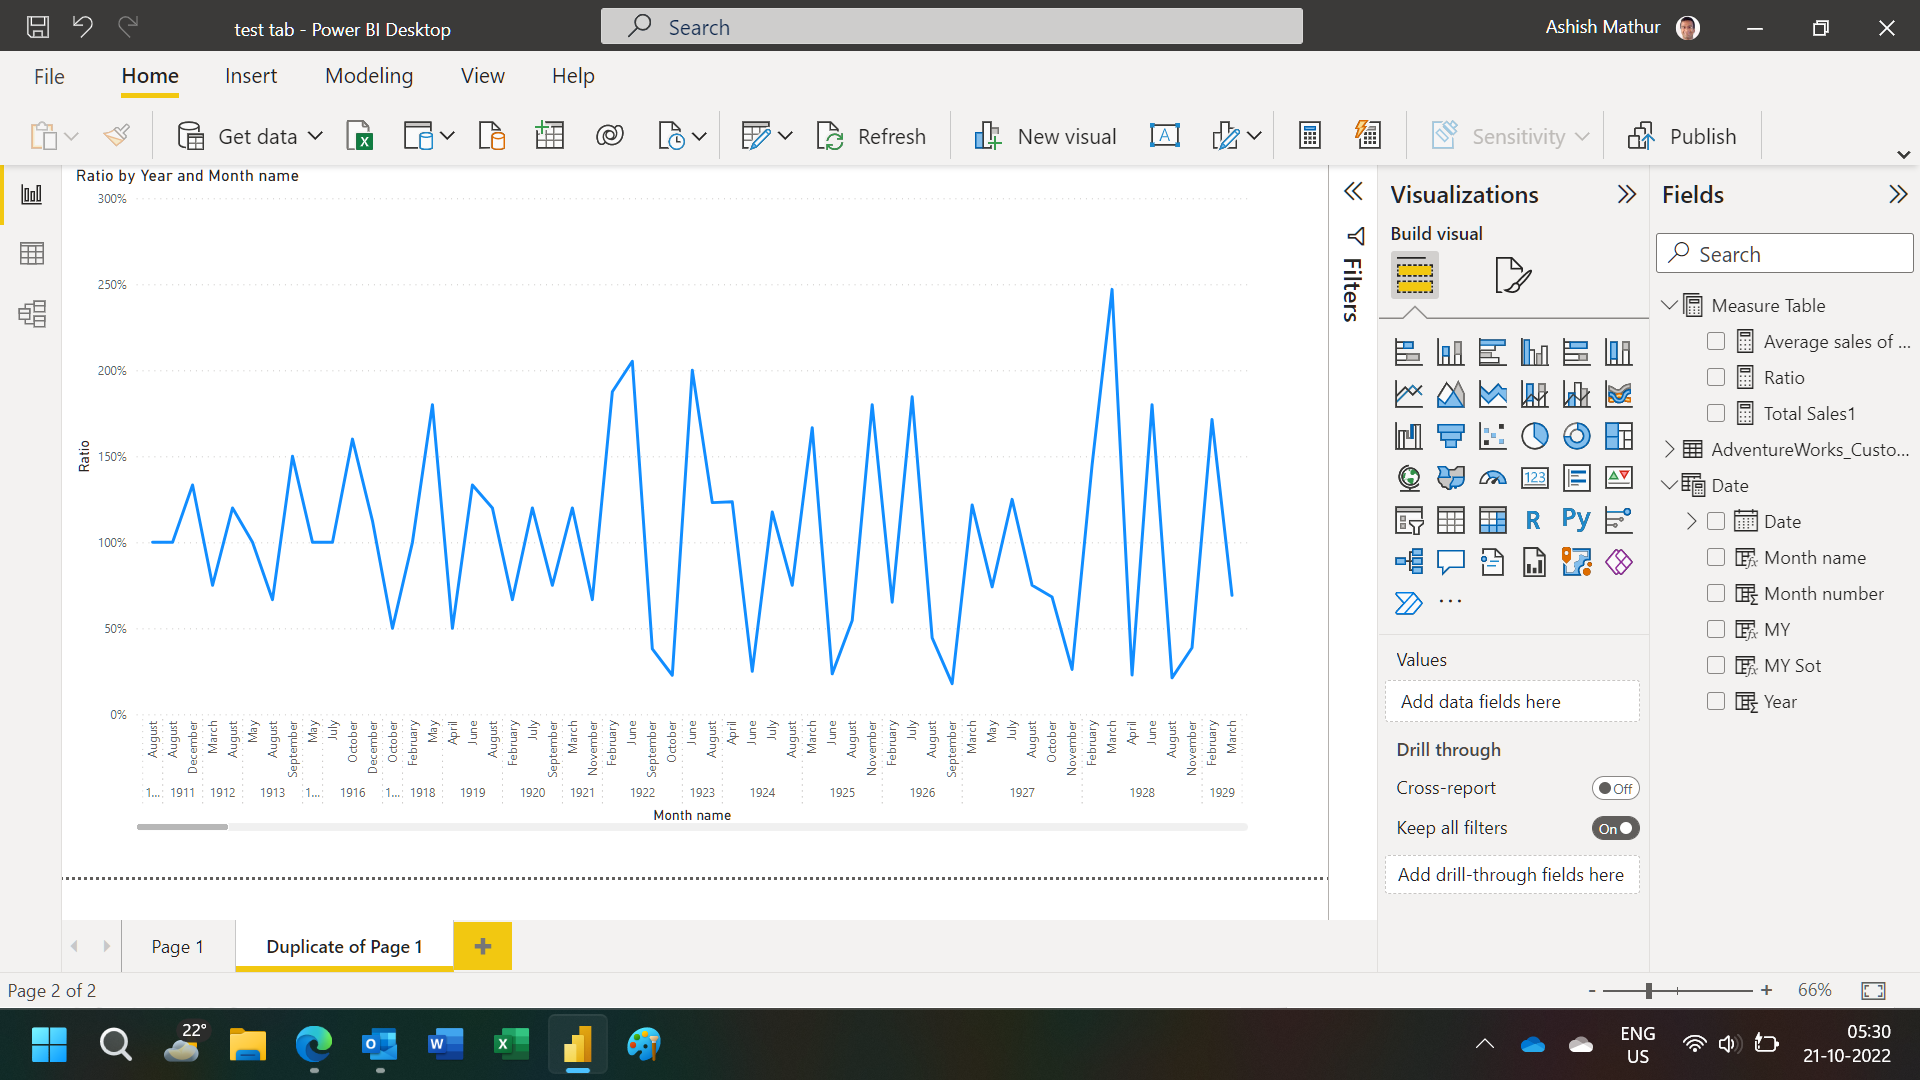
Task: Select the R script visual icon
Action: [x=1534, y=520]
